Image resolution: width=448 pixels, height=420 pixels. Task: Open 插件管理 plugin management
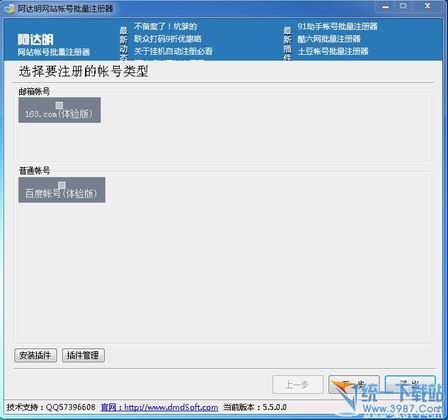[83, 355]
